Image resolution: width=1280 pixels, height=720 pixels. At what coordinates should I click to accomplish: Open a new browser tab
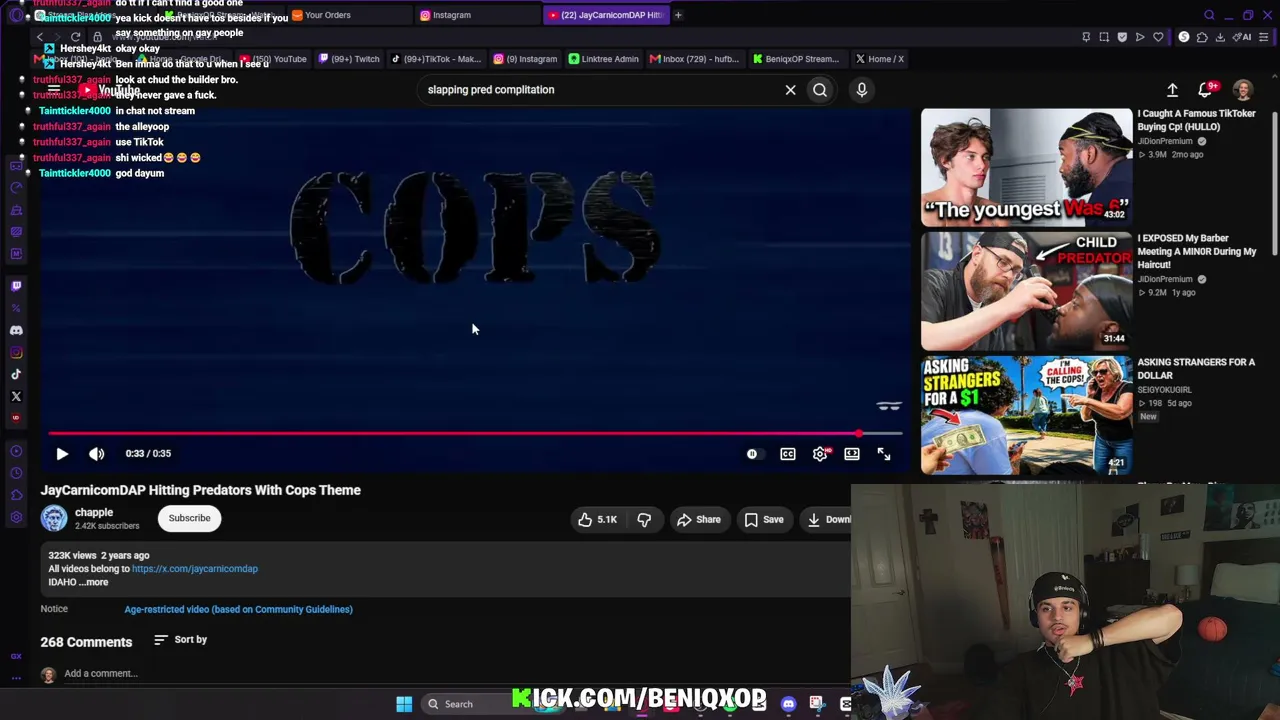678,15
